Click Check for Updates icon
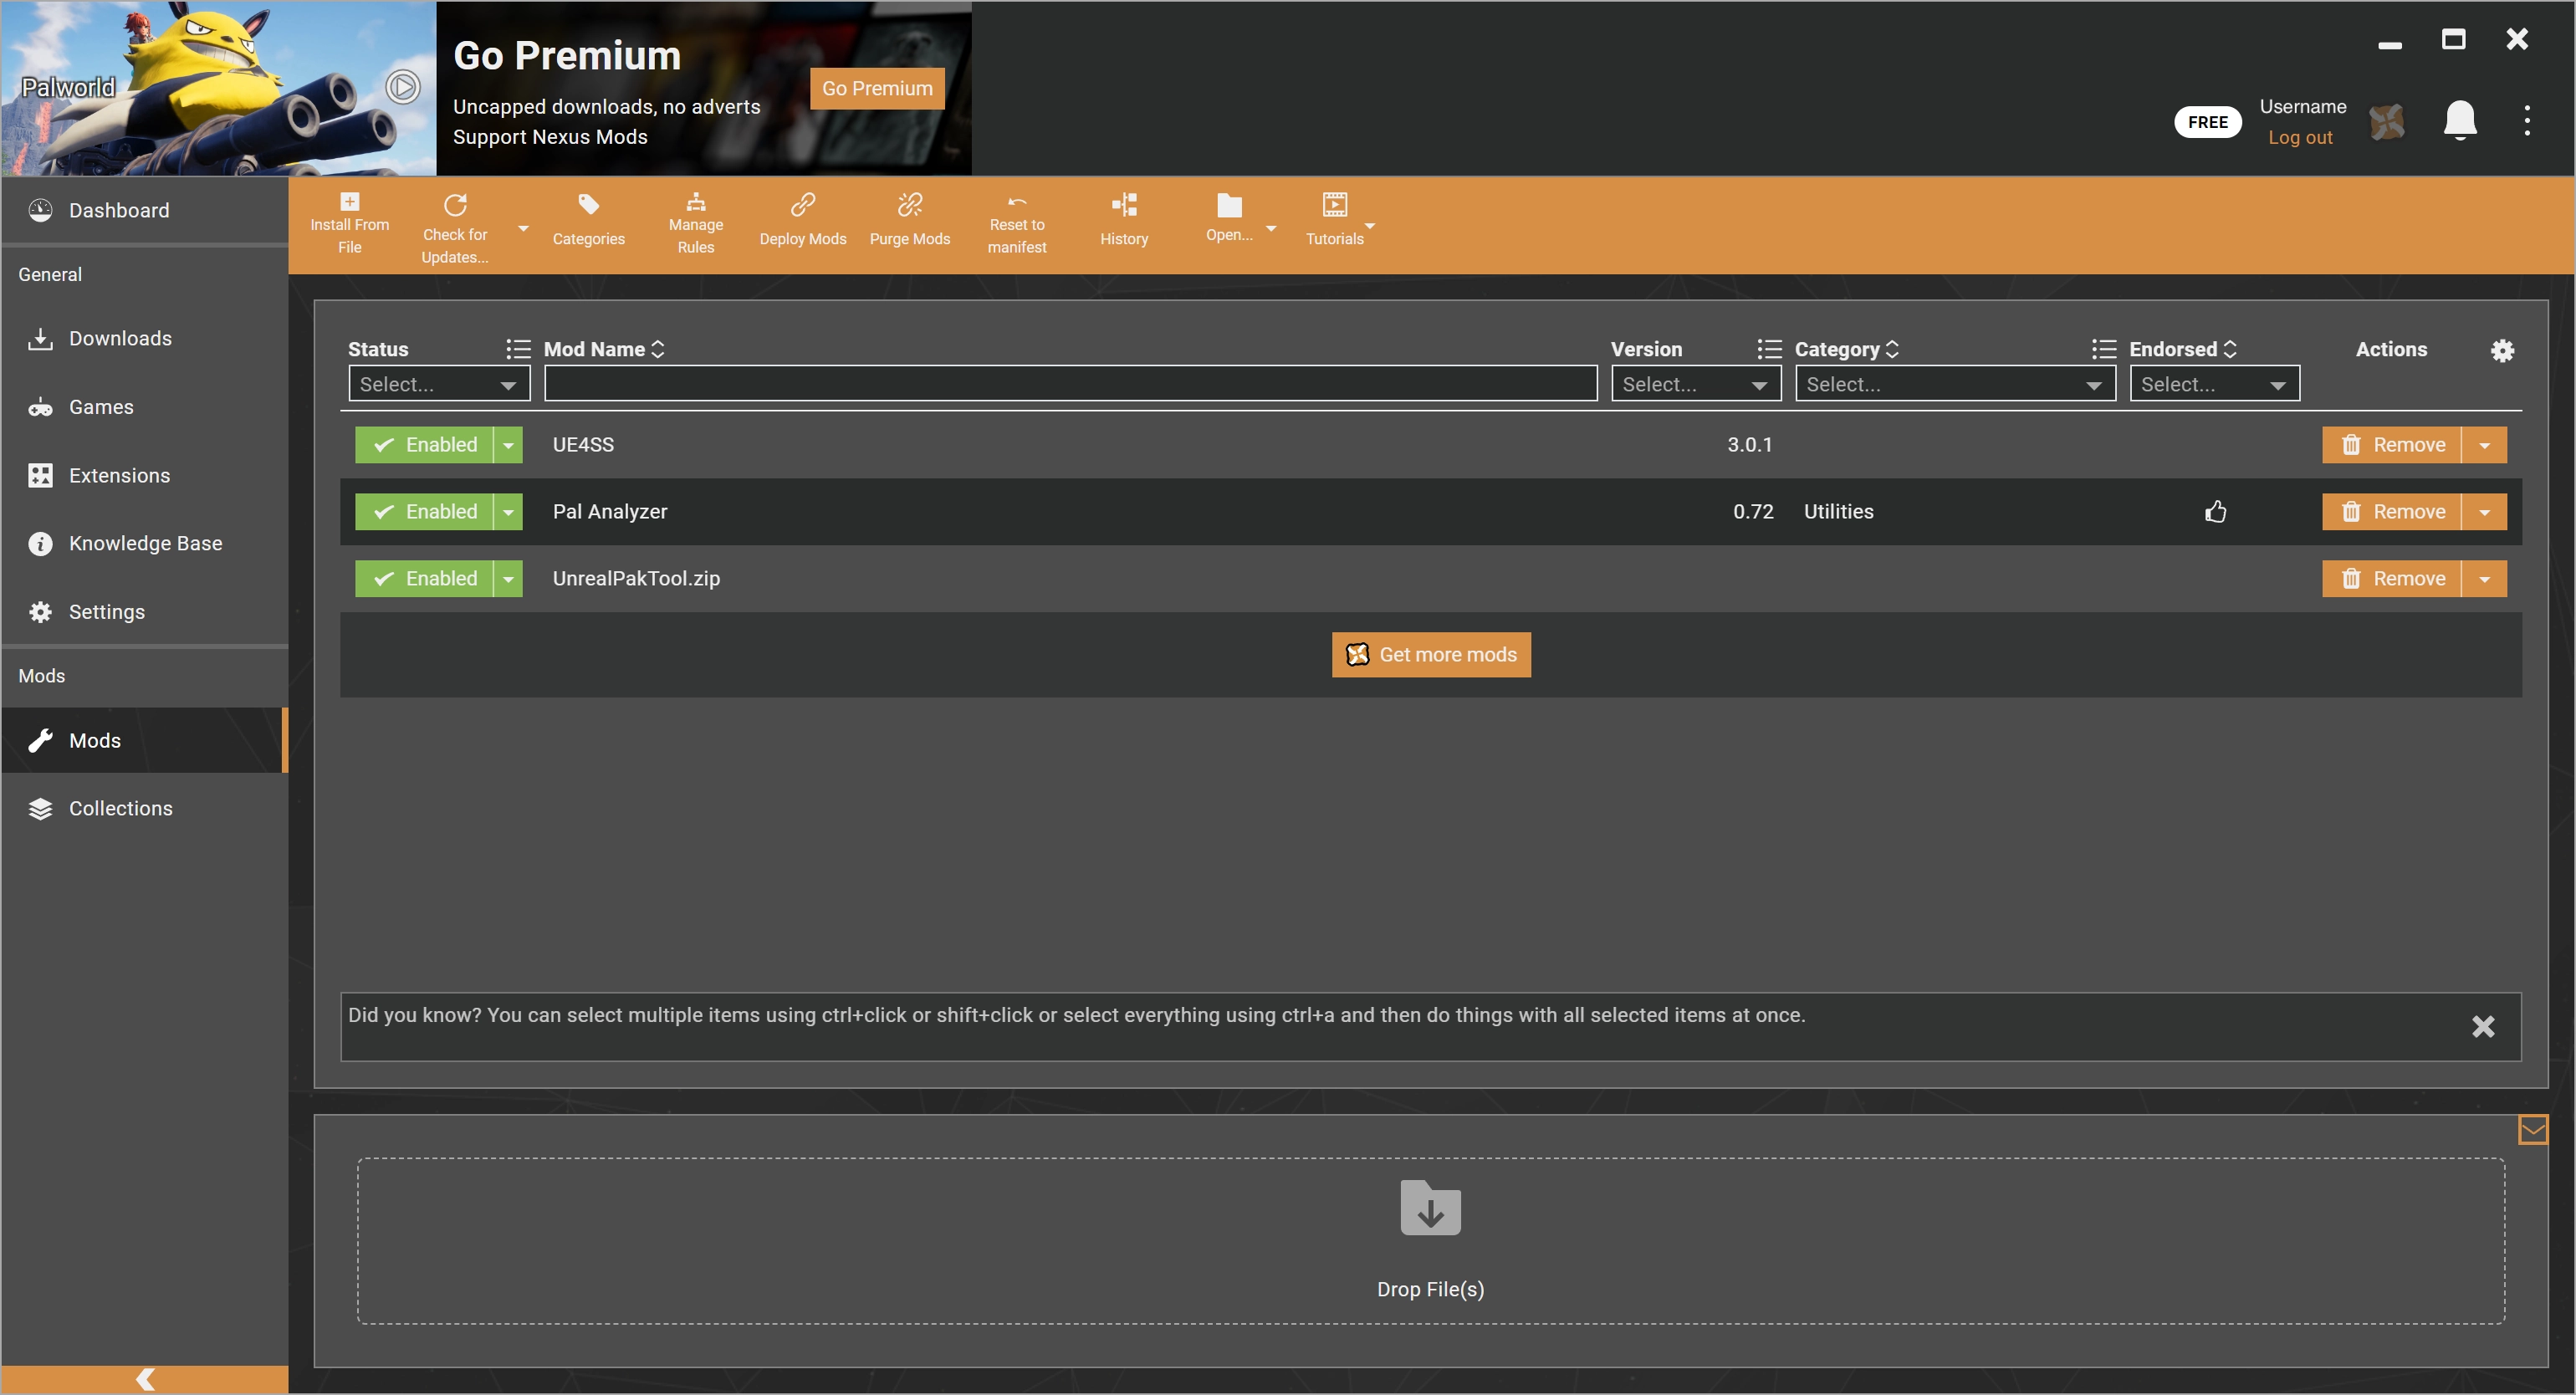 point(455,205)
